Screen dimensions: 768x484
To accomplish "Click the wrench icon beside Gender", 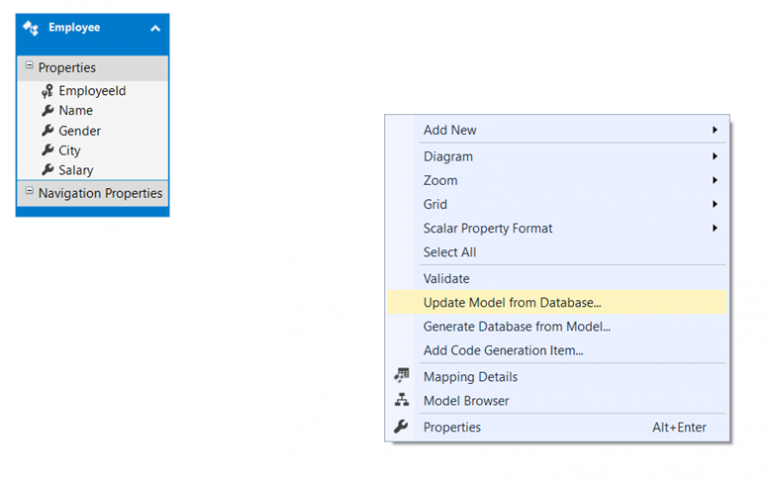I will point(48,130).
